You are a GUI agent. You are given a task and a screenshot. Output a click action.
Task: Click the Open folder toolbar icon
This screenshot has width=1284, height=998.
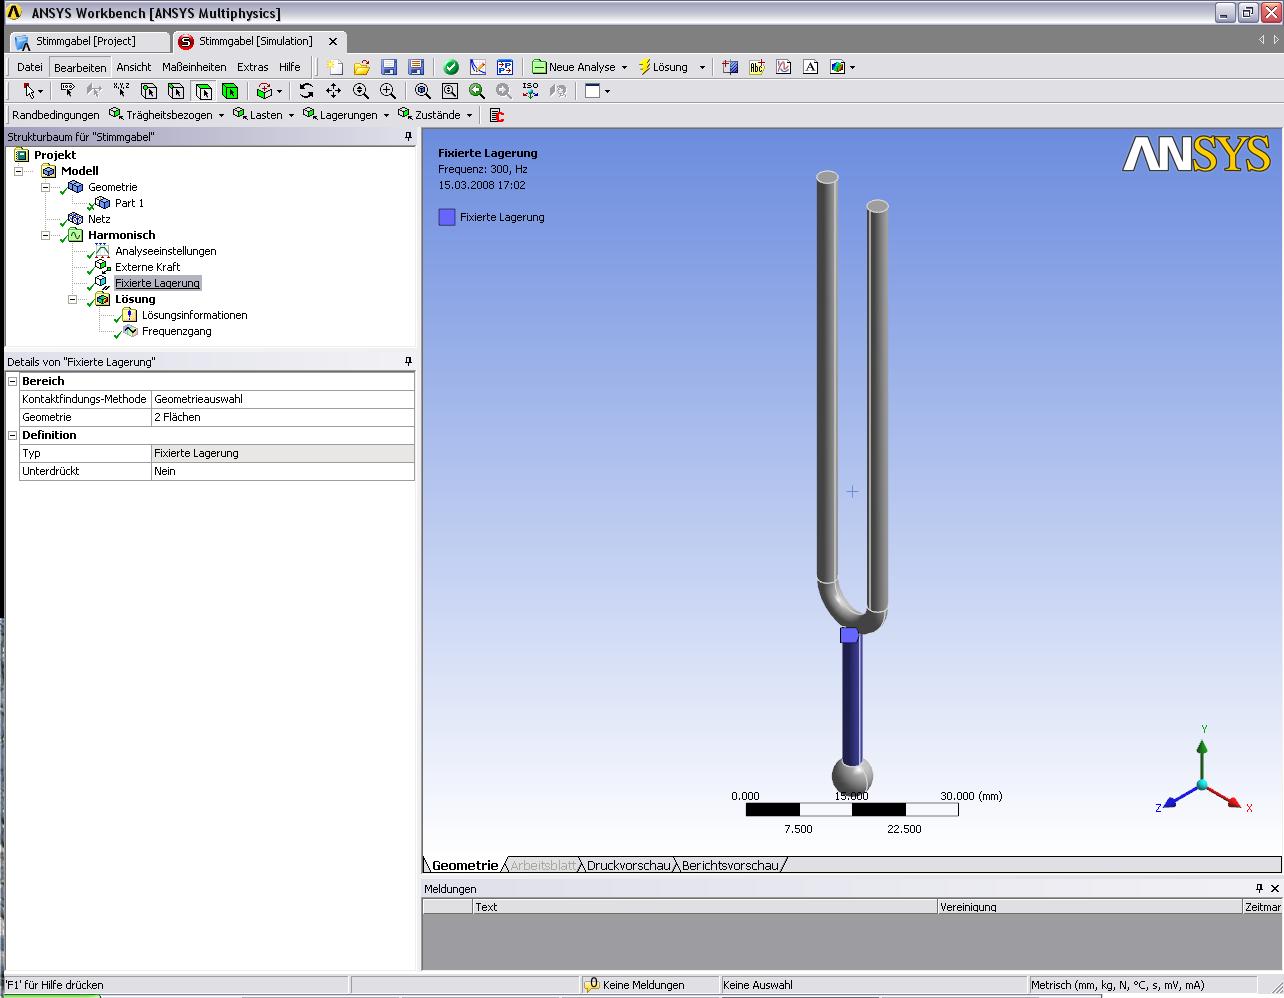coord(362,67)
